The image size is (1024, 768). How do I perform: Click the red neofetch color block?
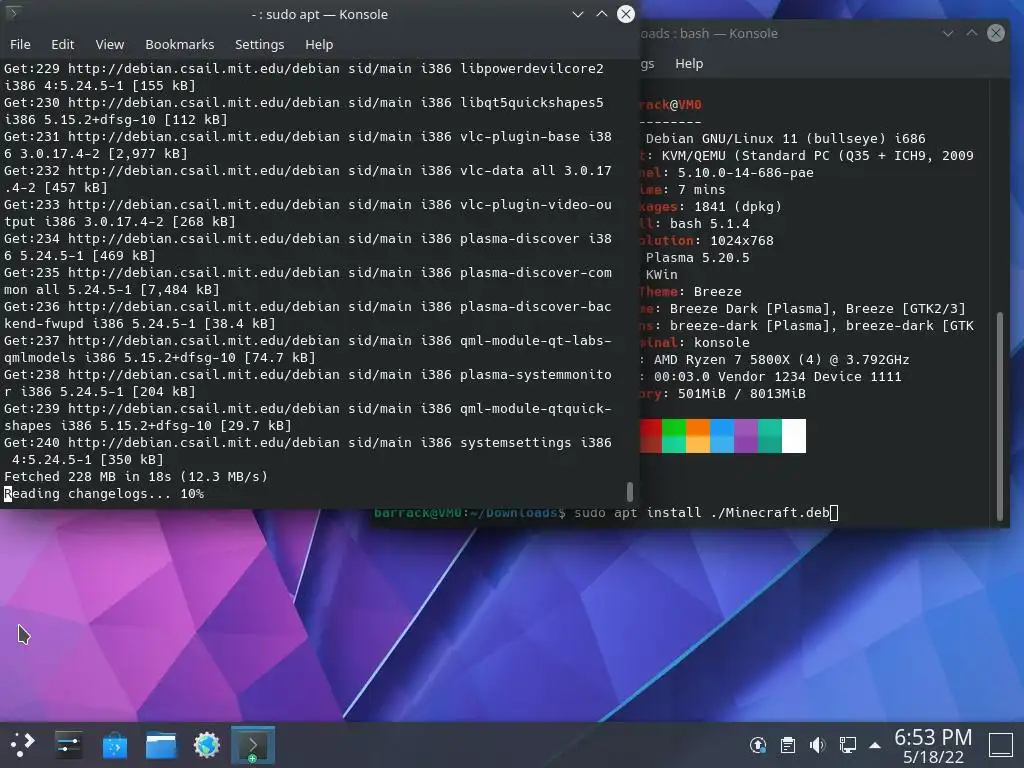[x=650, y=436]
